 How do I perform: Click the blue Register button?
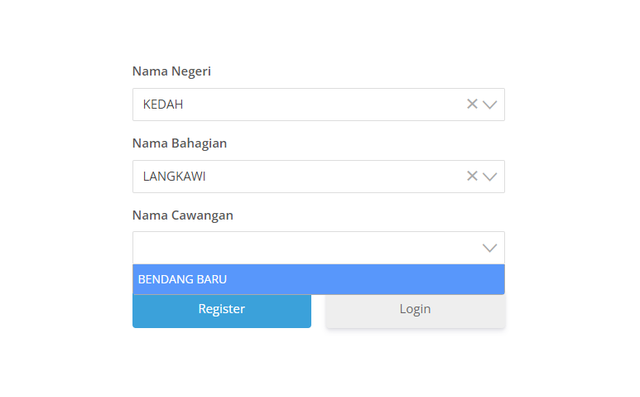(222, 311)
